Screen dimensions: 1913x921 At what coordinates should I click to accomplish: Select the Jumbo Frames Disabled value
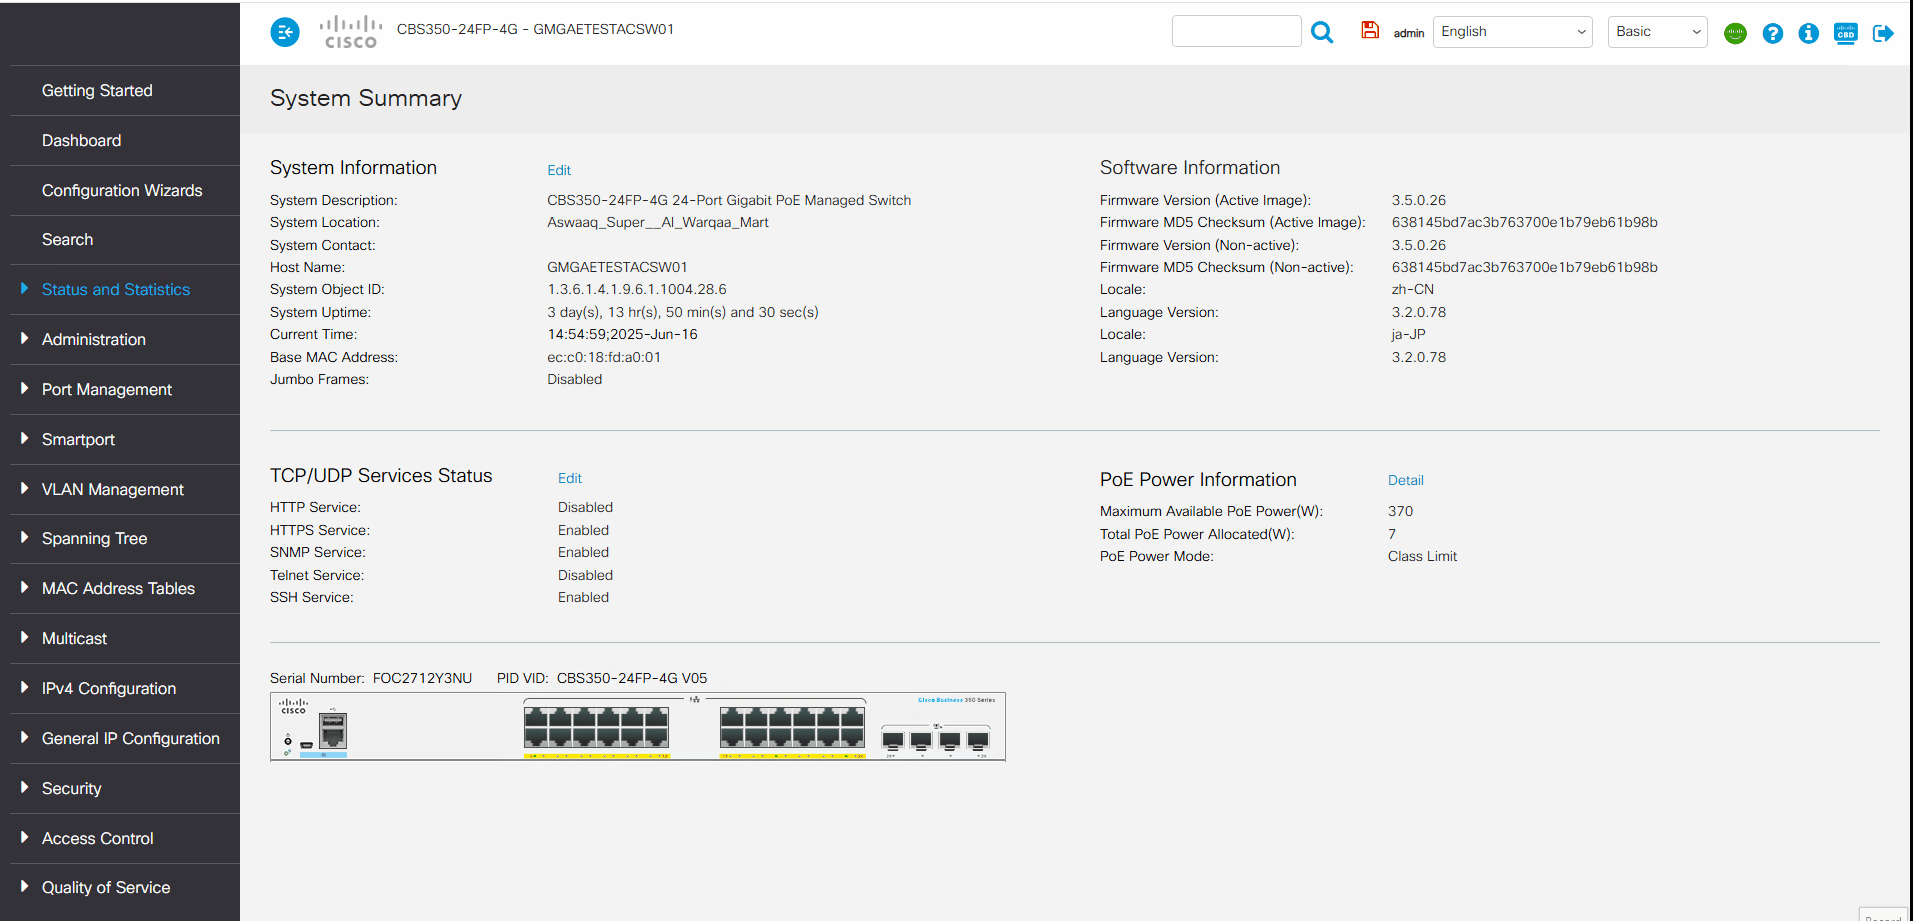[575, 379]
